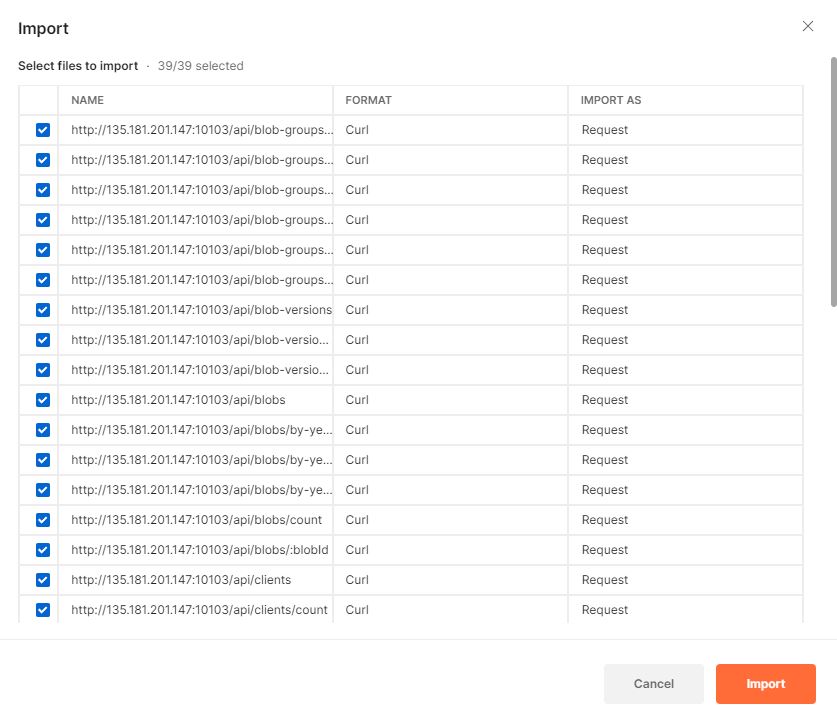Image resolution: width=837 pixels, height=722 pixels.
Task: Click the IMPORT AS column header
Action: tap(611, 100)
